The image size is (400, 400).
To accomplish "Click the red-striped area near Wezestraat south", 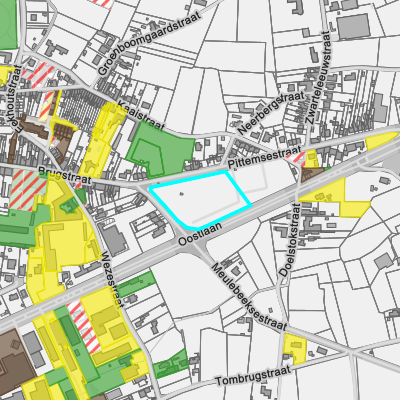I will pos(83,327).
